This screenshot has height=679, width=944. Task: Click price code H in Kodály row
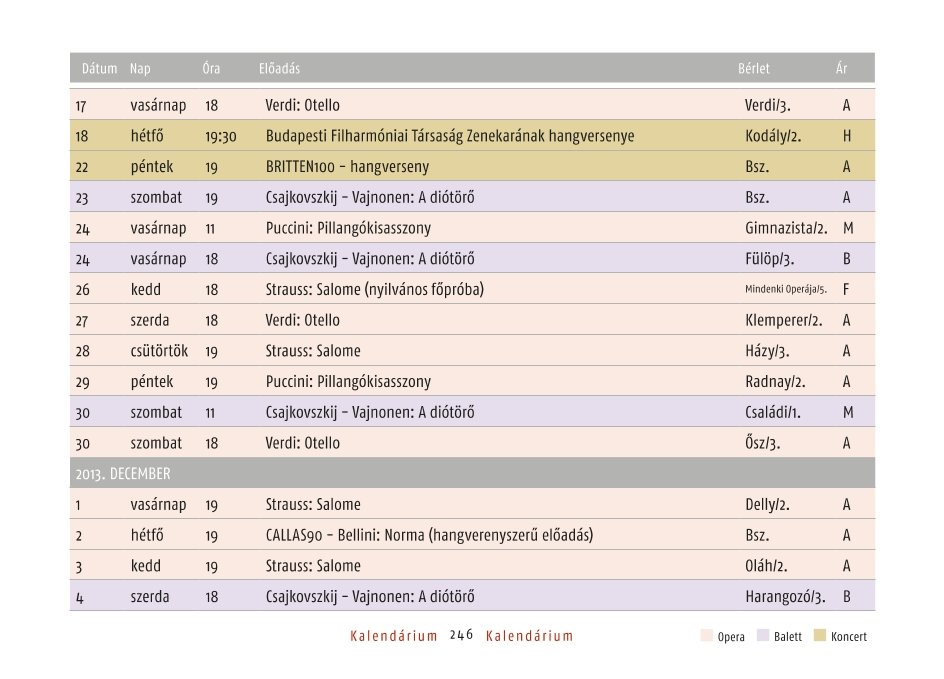(846, 136)
